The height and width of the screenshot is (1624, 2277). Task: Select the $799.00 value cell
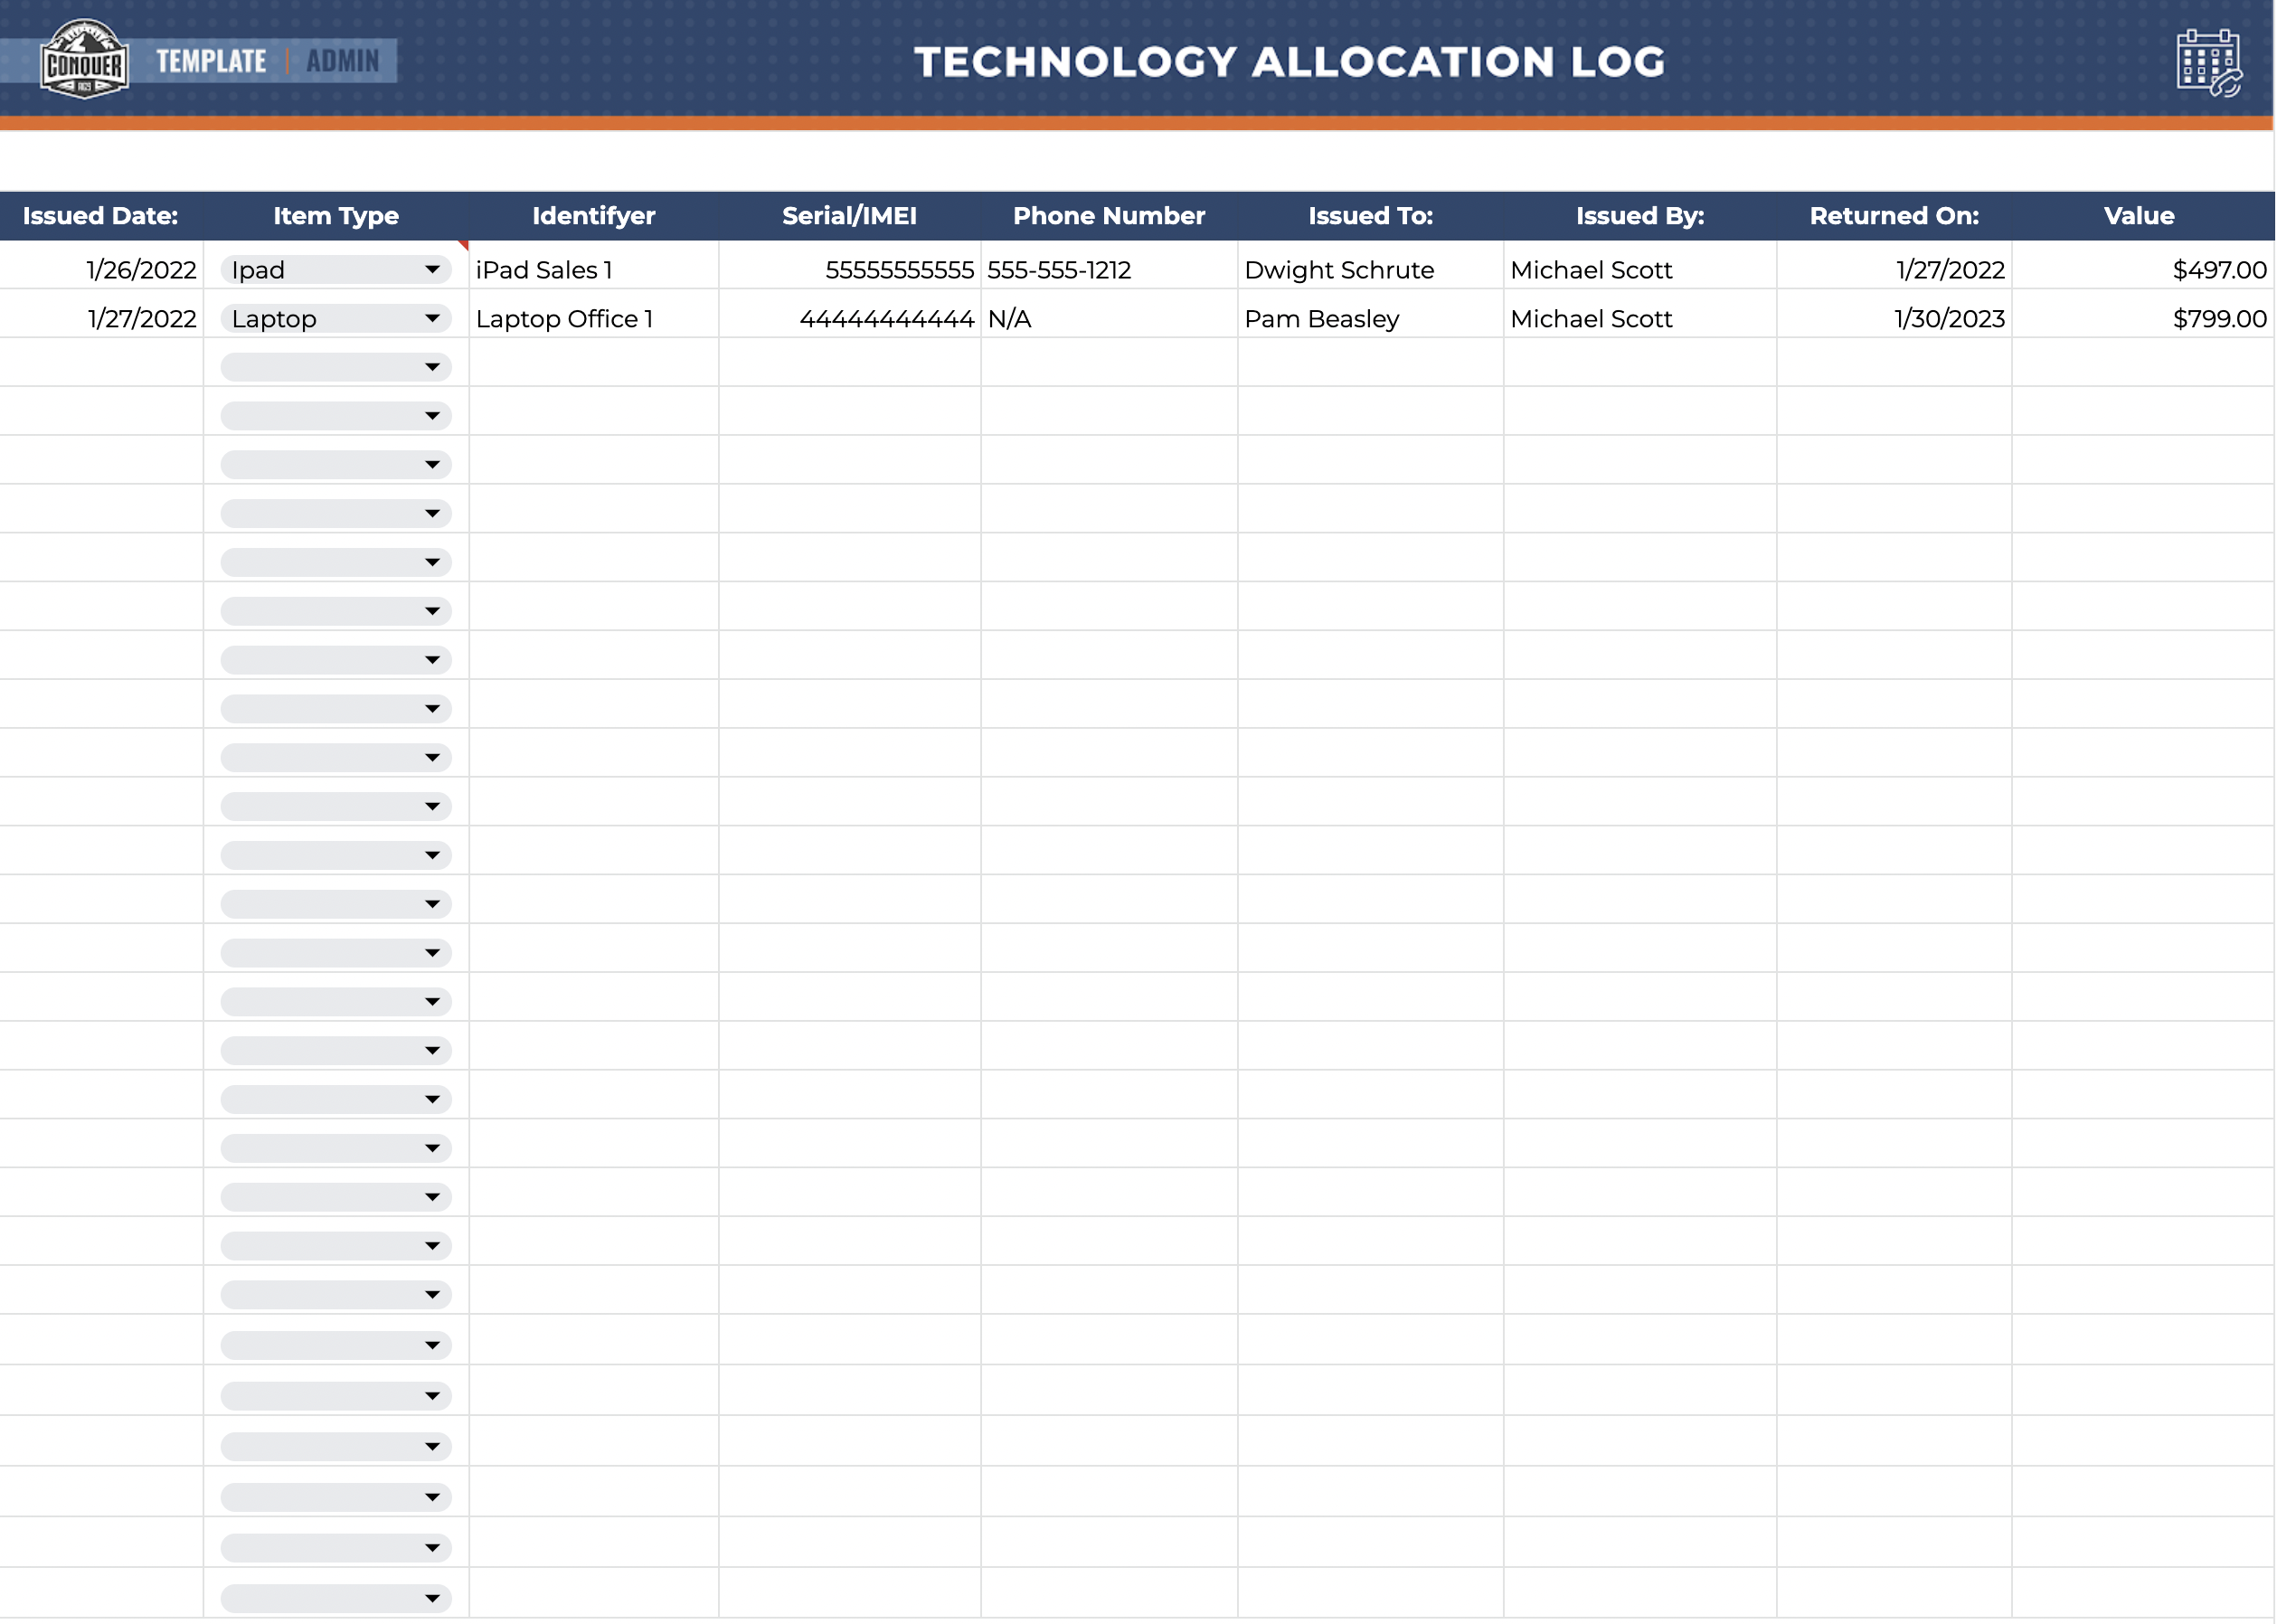click(2143, 315)
